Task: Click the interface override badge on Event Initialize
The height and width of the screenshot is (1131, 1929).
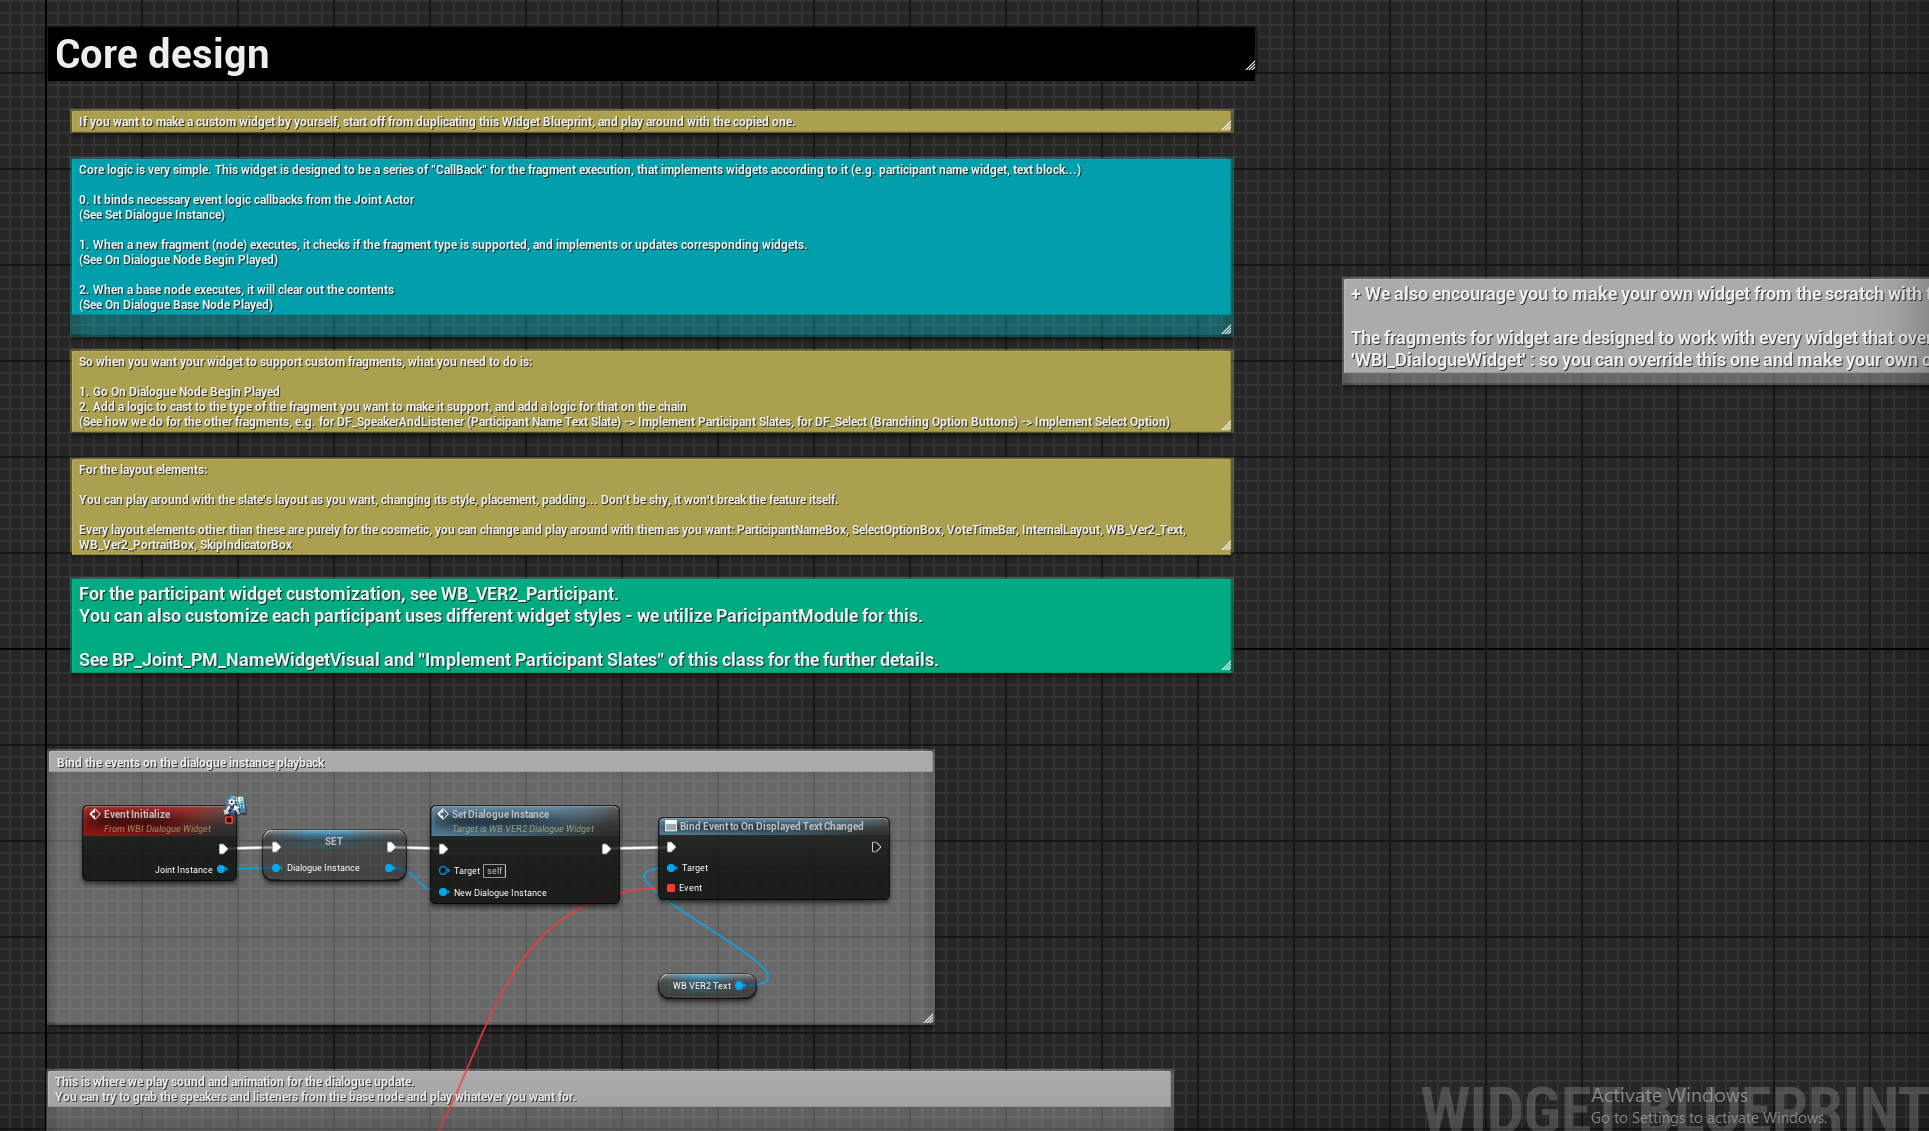Action: [235, 805]
